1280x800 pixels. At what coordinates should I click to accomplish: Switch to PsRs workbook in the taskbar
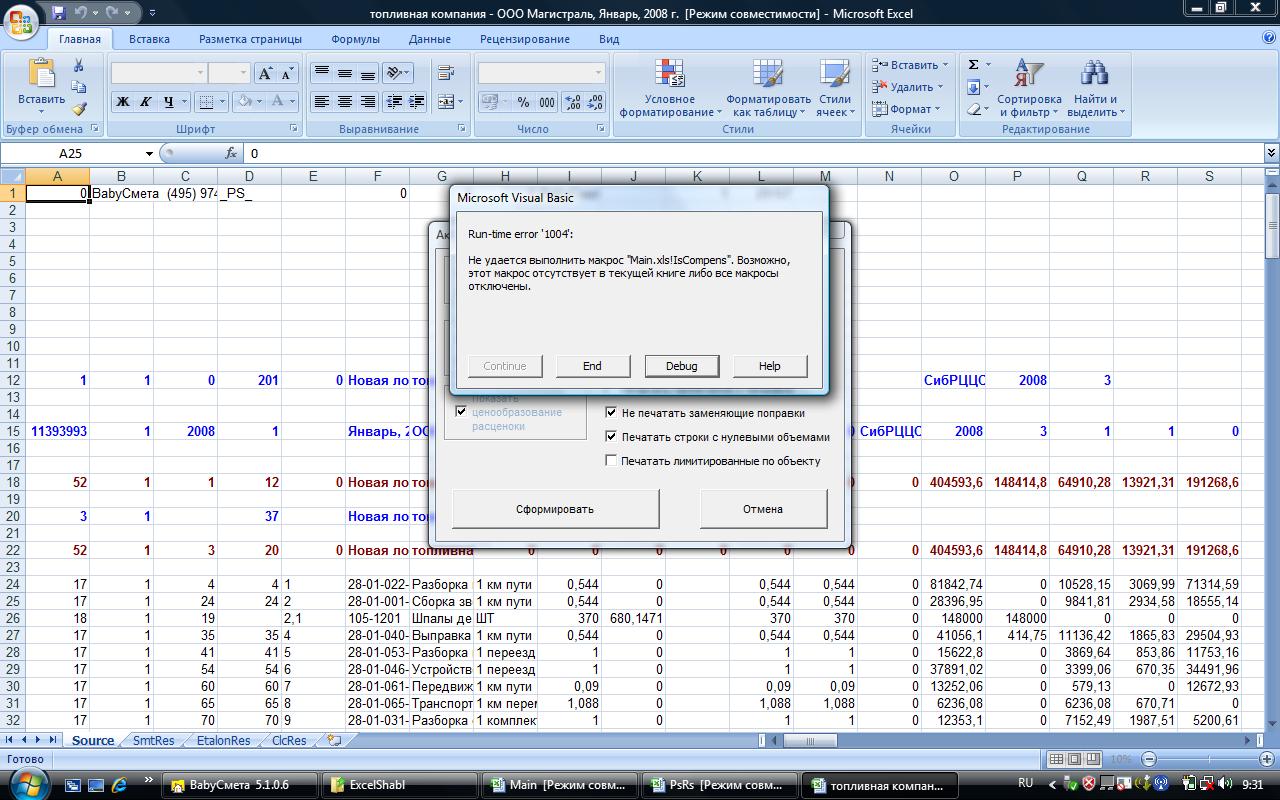pyautogui.click(x=720, y=785)
